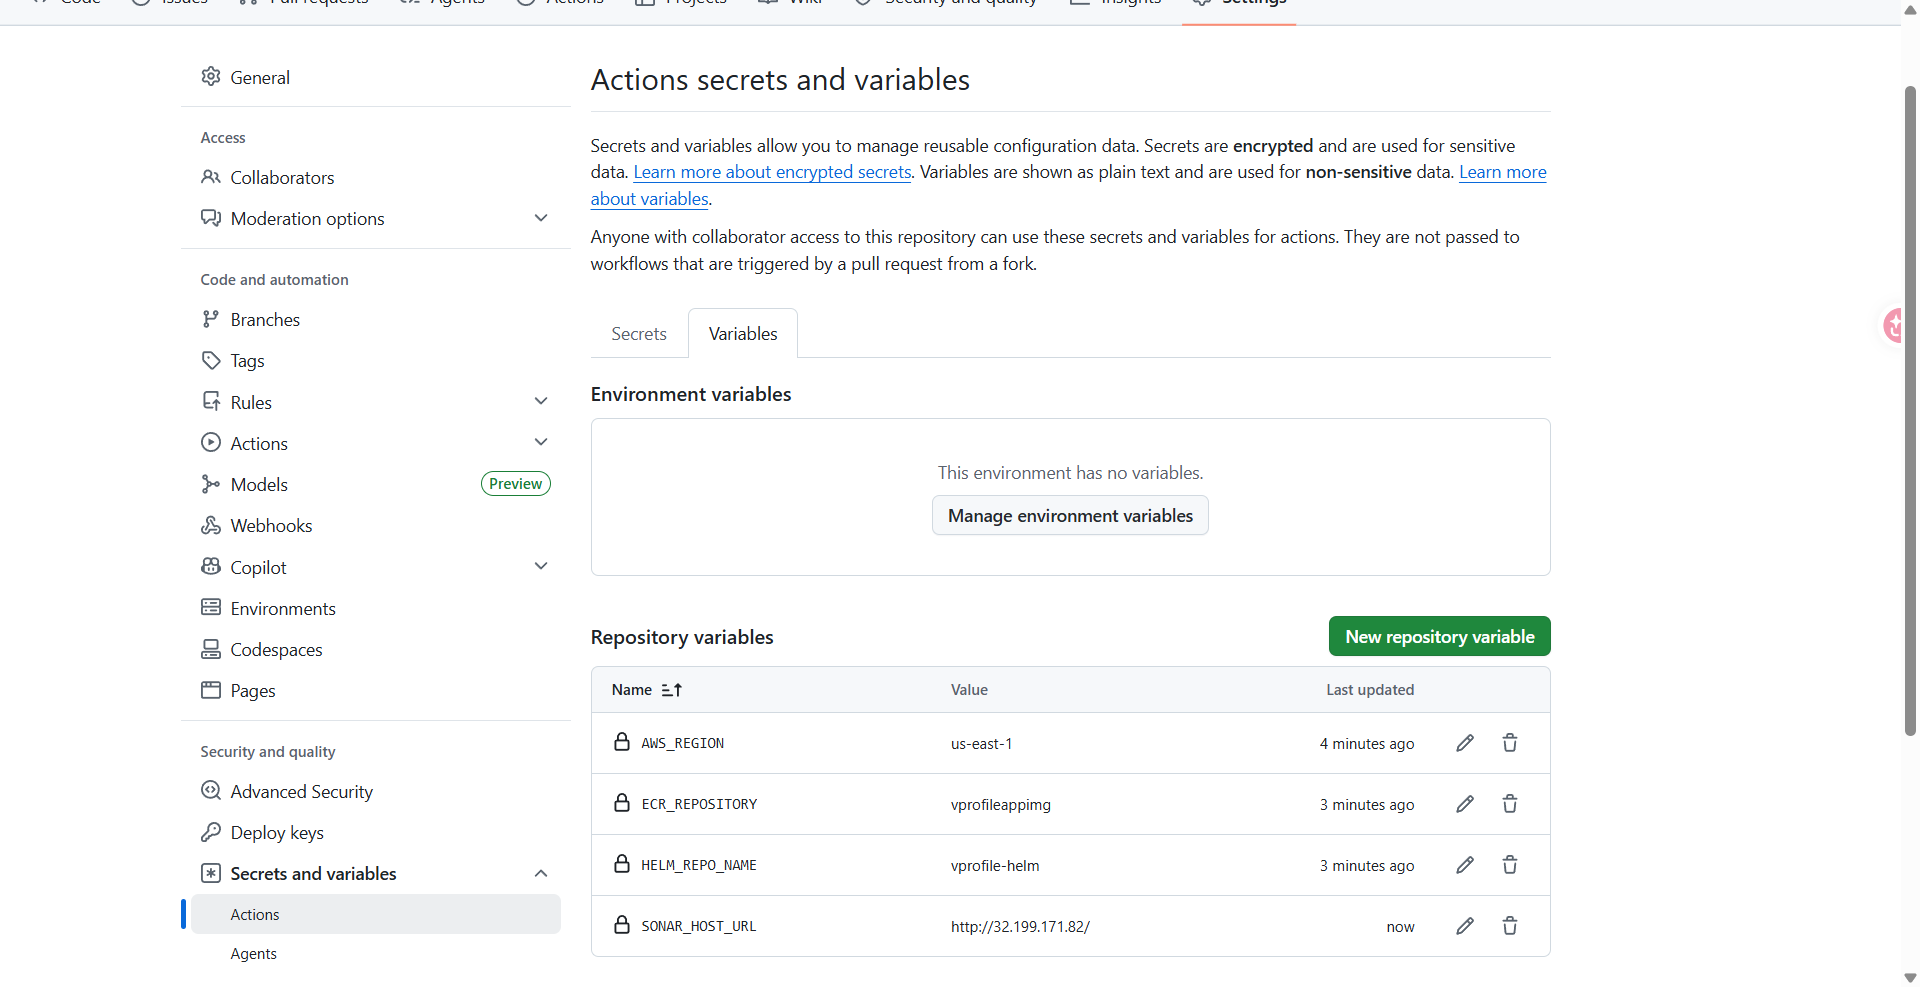The height and width of the screenshot is (987, 1920).
Task: Click the scrollbar down arrow
Action: (1910, 977)
